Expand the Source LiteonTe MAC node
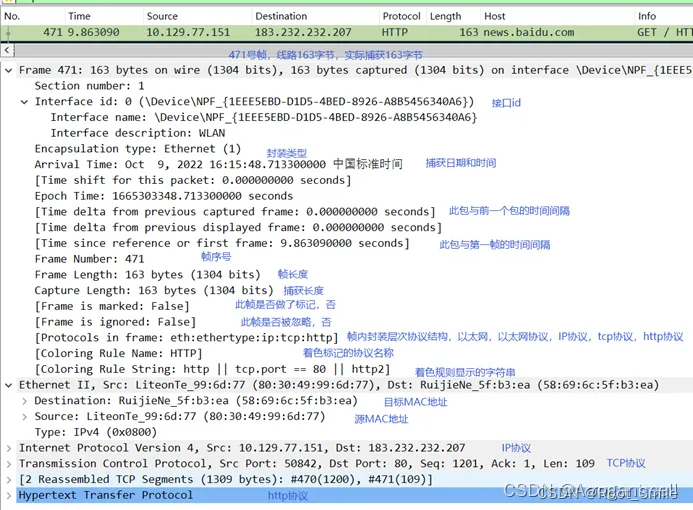693x510 pixels. (25, 416)
